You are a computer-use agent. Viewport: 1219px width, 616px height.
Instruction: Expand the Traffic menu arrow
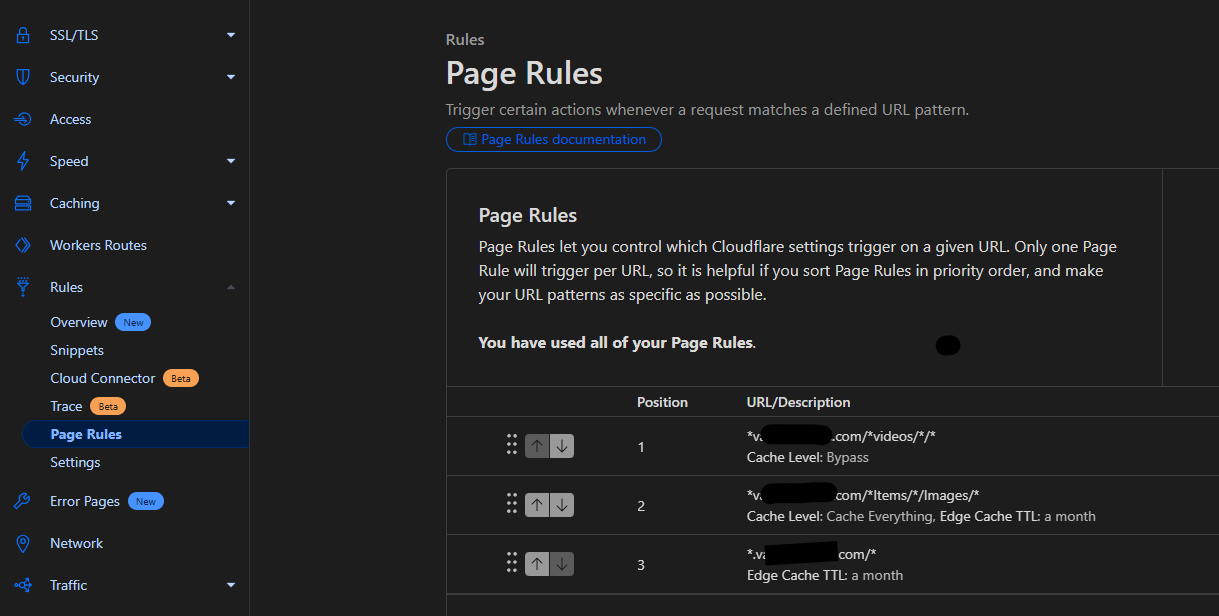pyautogui.click(x=231, y=585)
